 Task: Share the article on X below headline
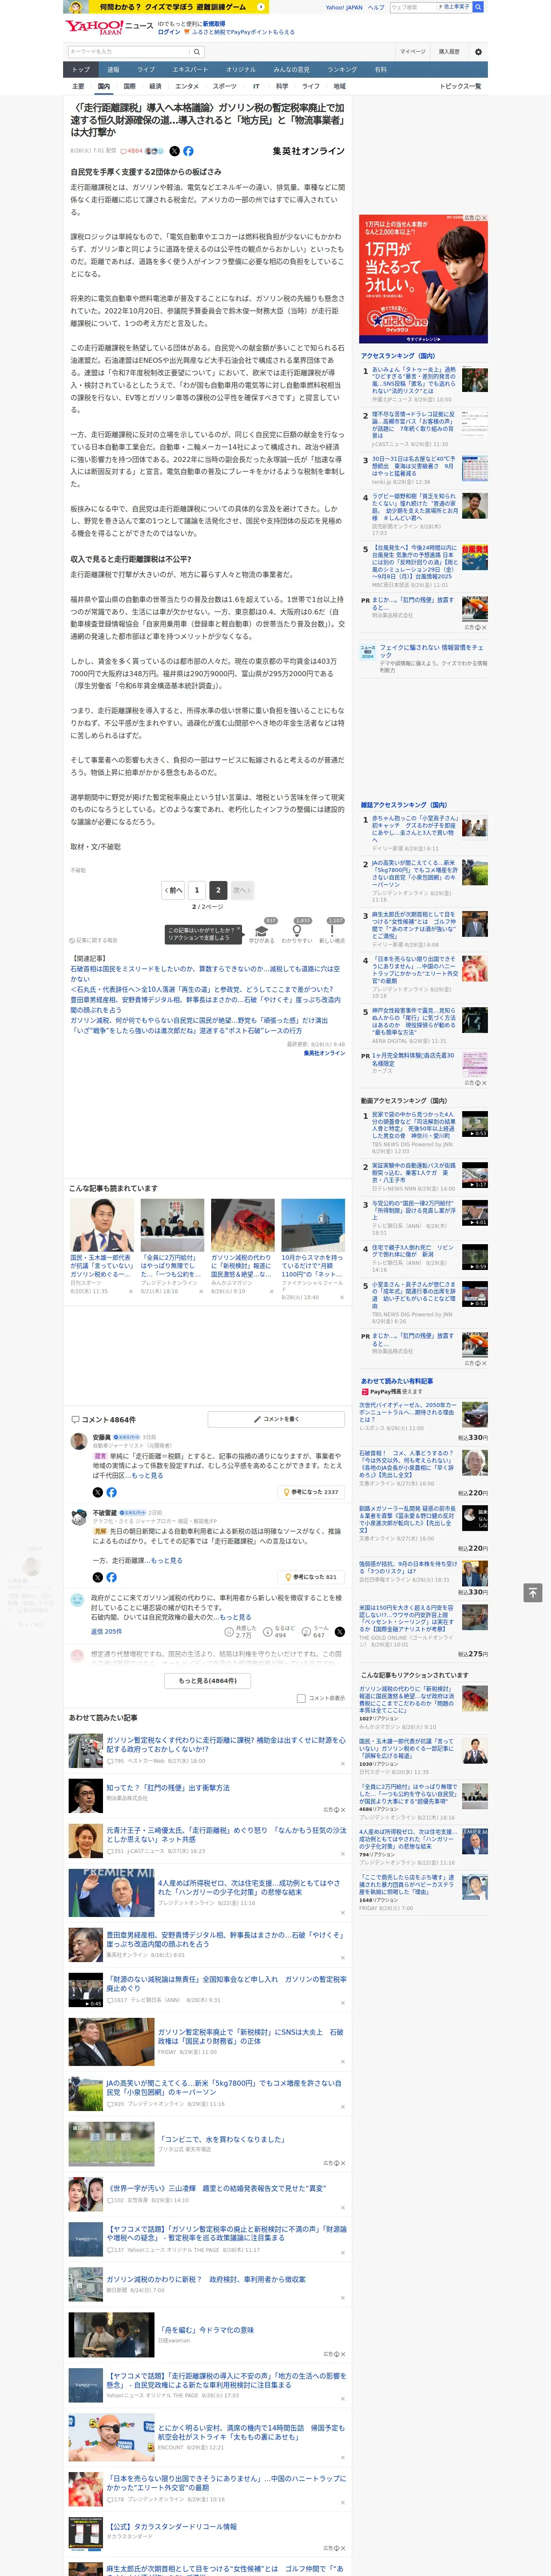174,151
